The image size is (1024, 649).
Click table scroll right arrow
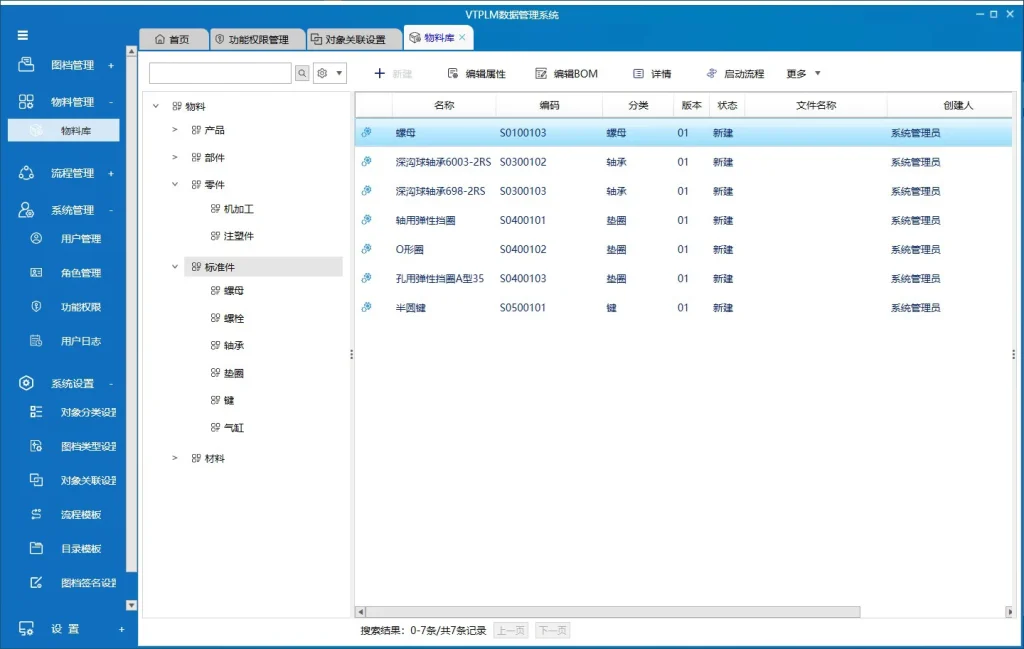[1009, 612]
